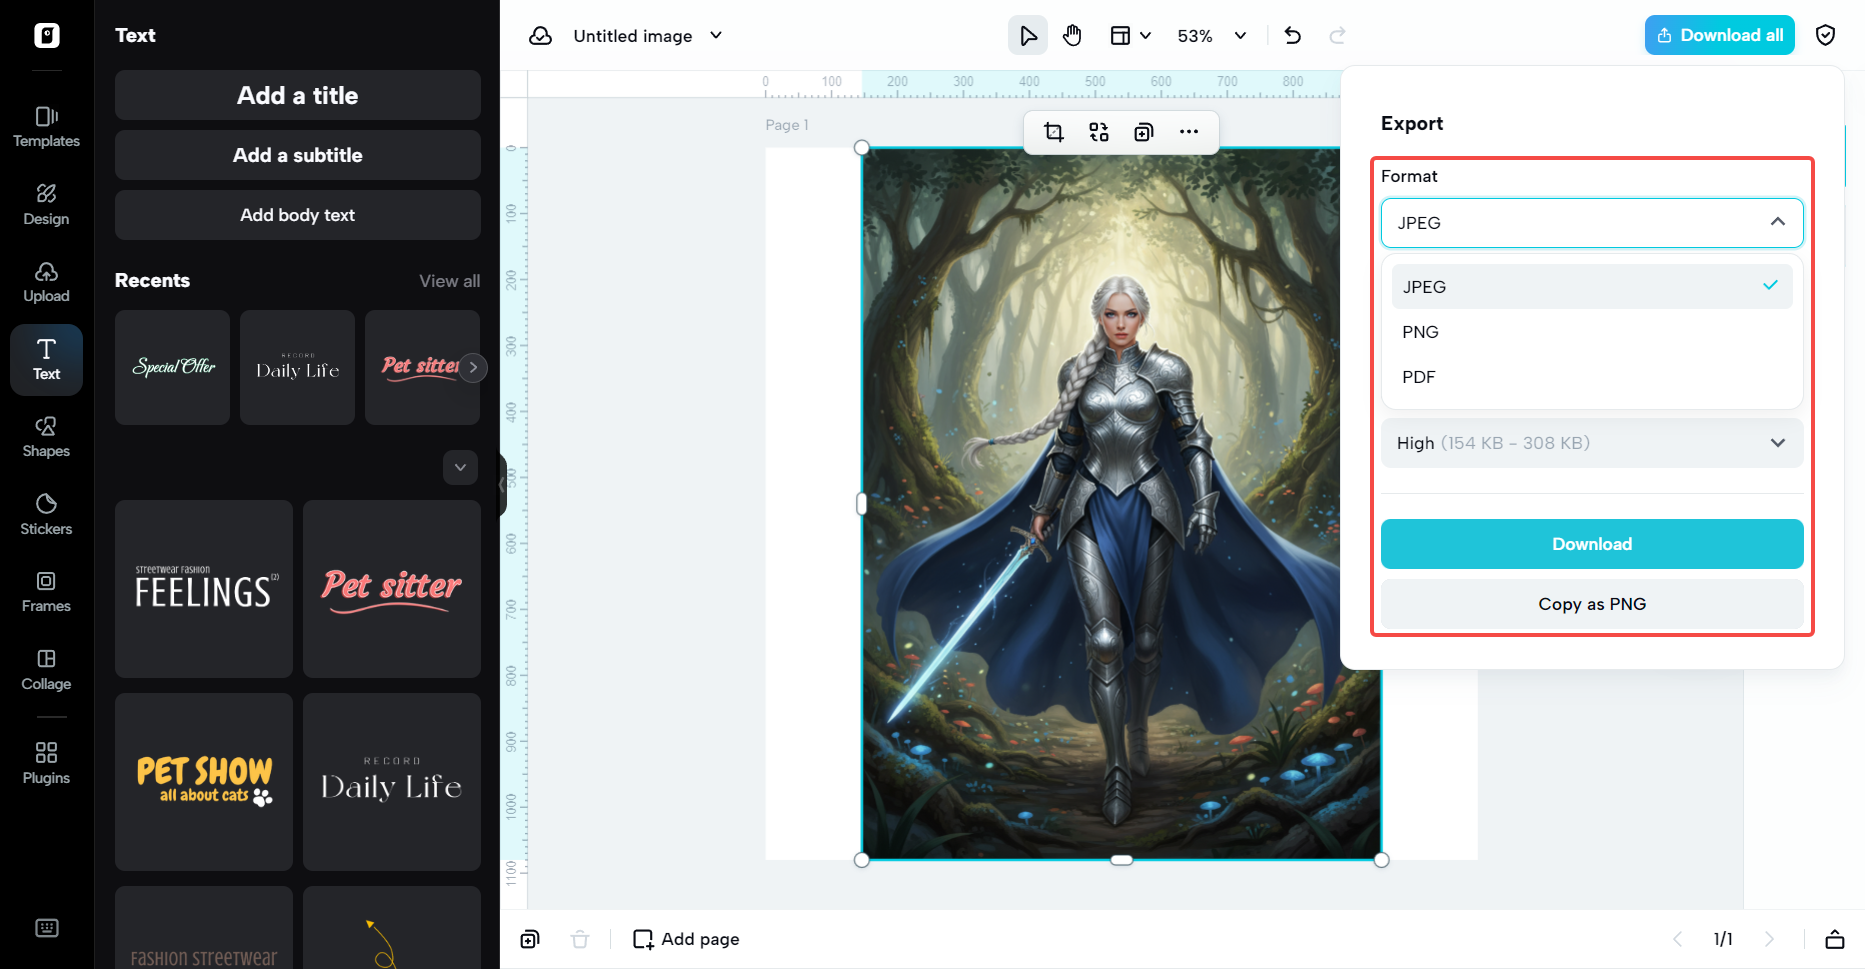Image resolution: width=1865 pixels, height=969 pixels.
Task: Open the keyboard shortcuts icon bottom left
Action: coord(46,928)
